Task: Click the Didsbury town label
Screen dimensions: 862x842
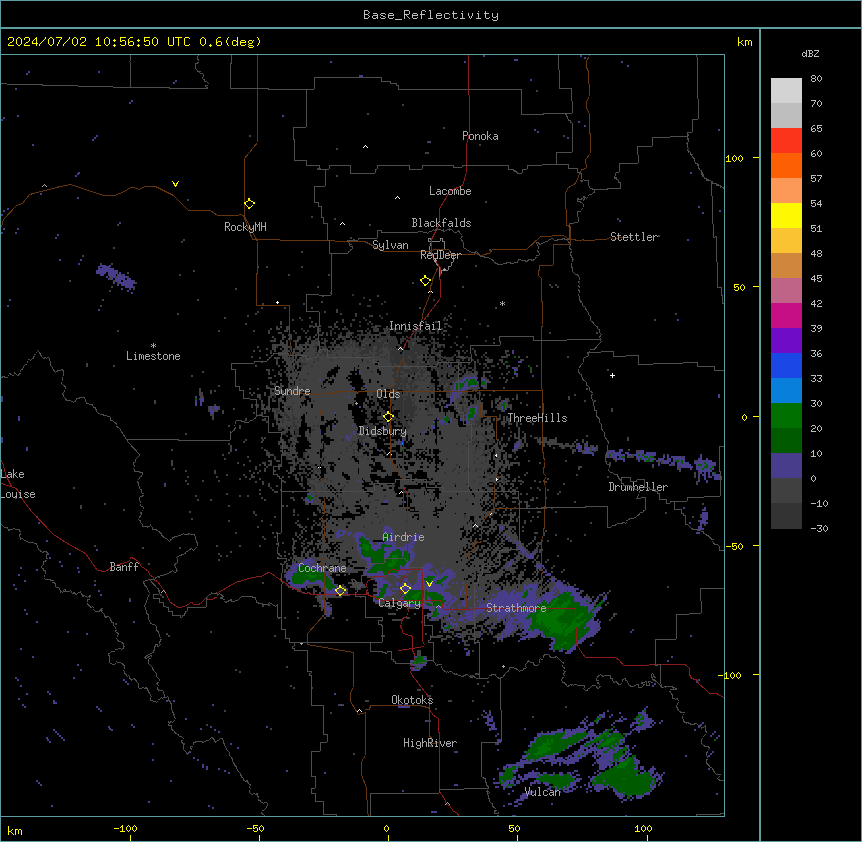Action: click(x=383, y=431)
